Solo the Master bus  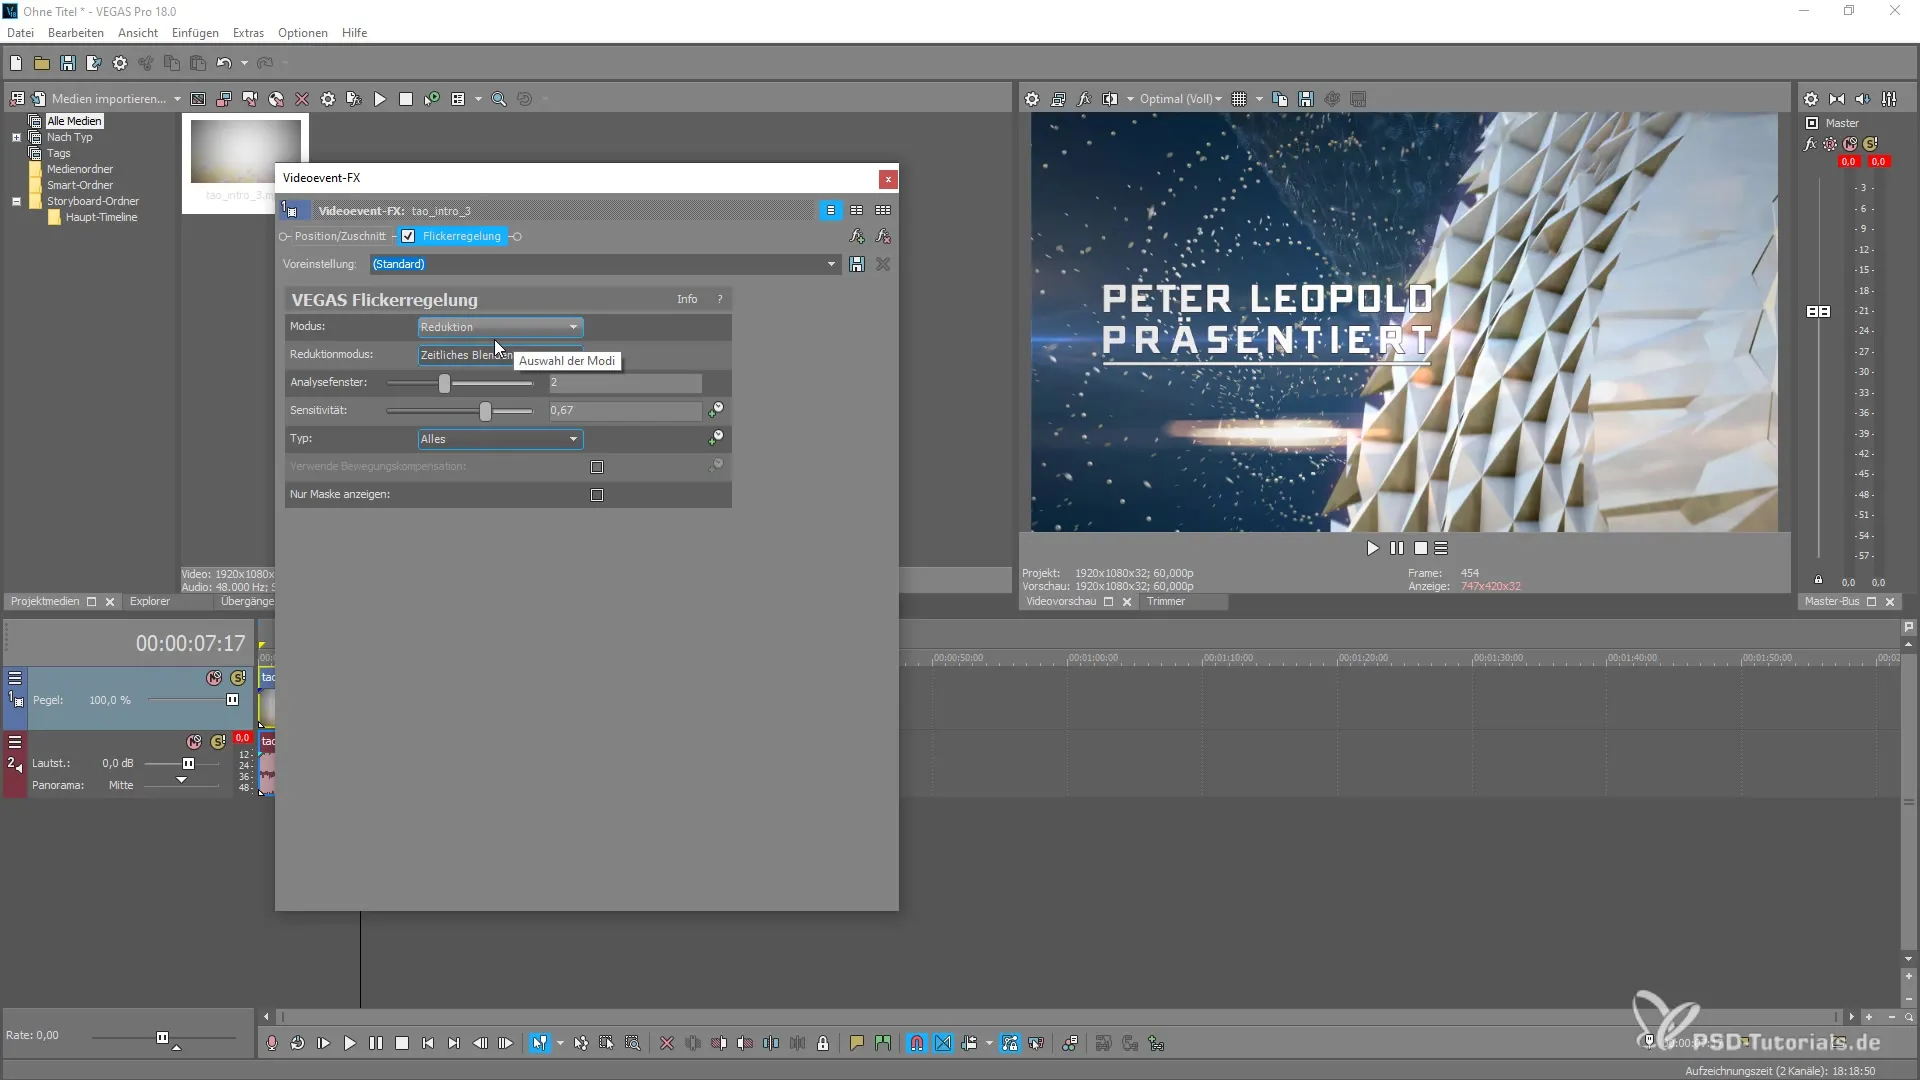[x=1870, y=144]
